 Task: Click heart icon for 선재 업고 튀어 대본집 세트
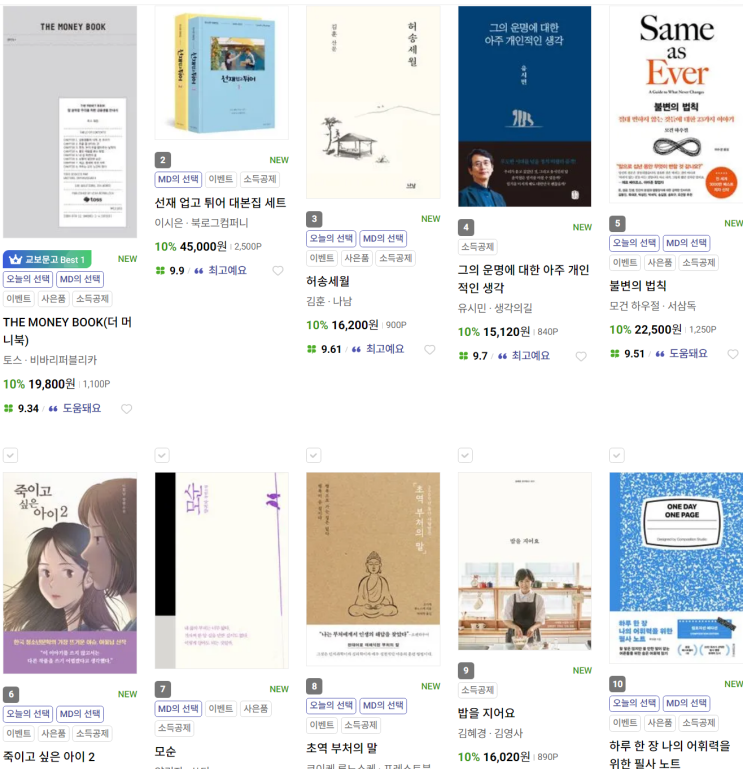(278, 271)
